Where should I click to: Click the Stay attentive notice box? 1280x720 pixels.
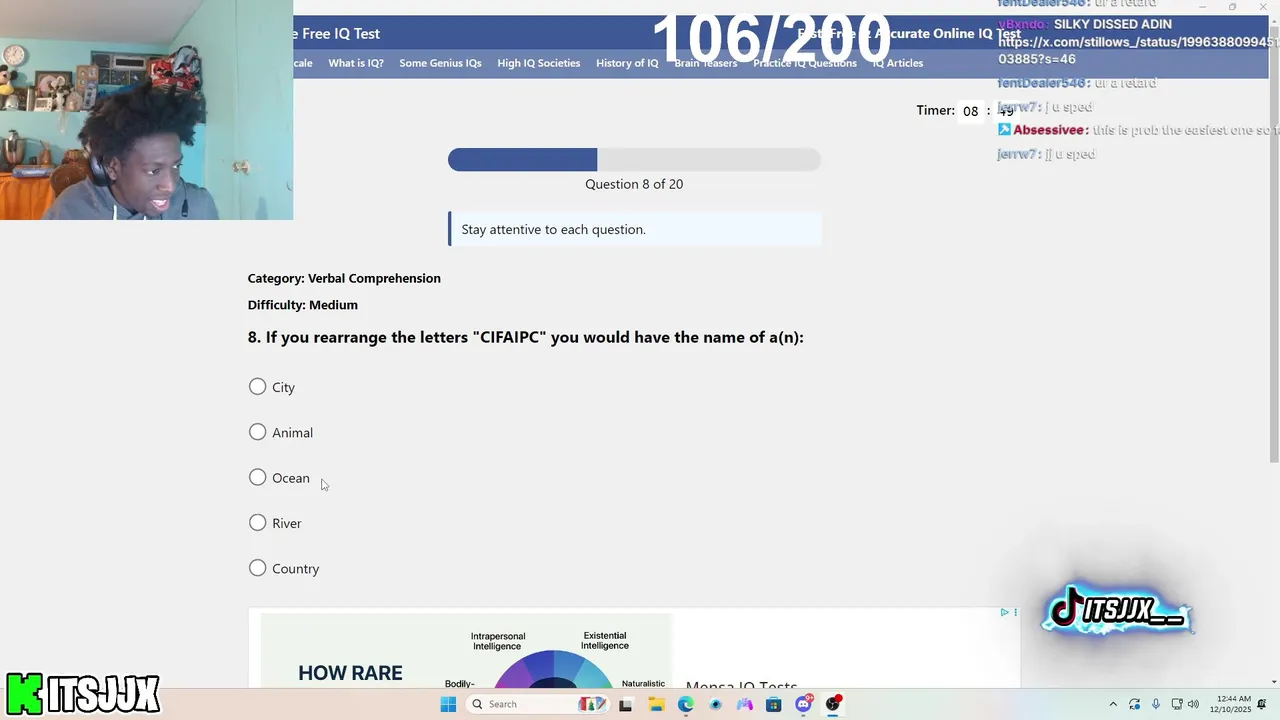pos(635,229)
